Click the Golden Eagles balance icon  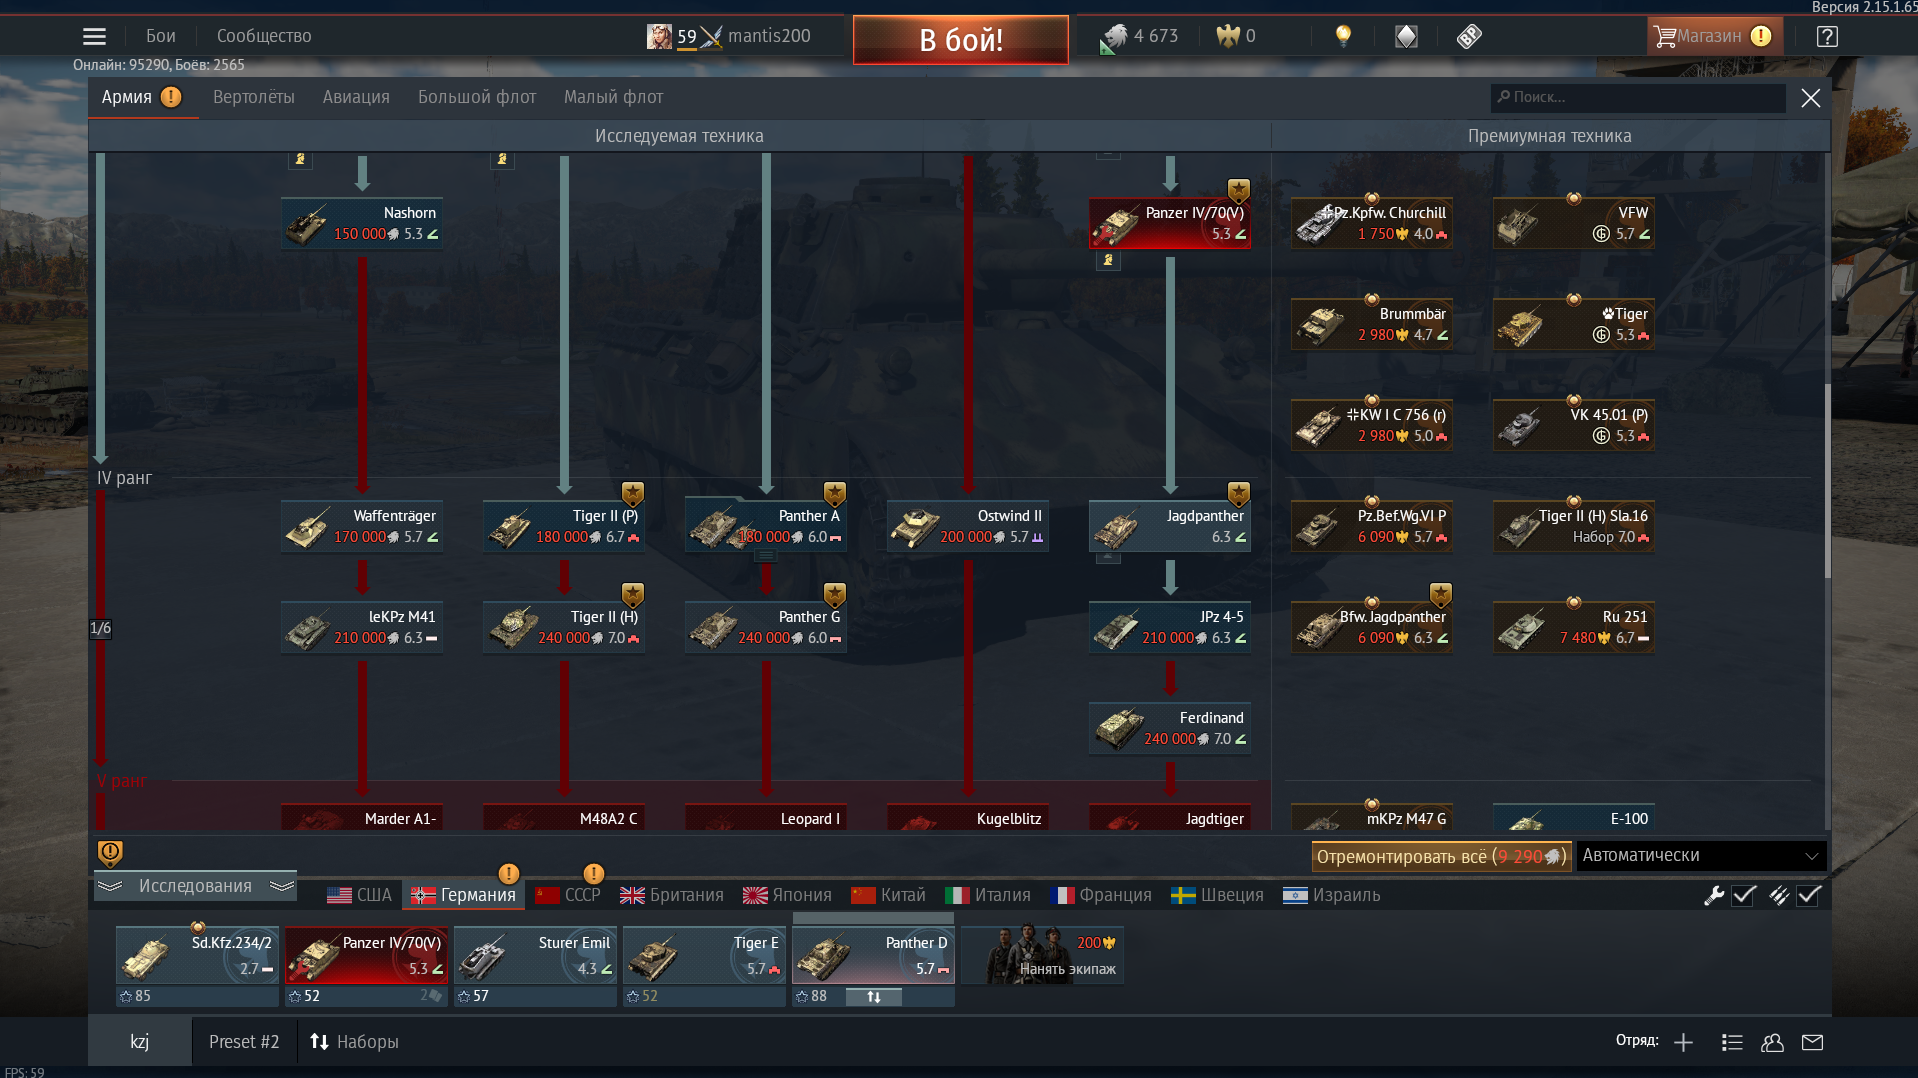click(1227, 37)
